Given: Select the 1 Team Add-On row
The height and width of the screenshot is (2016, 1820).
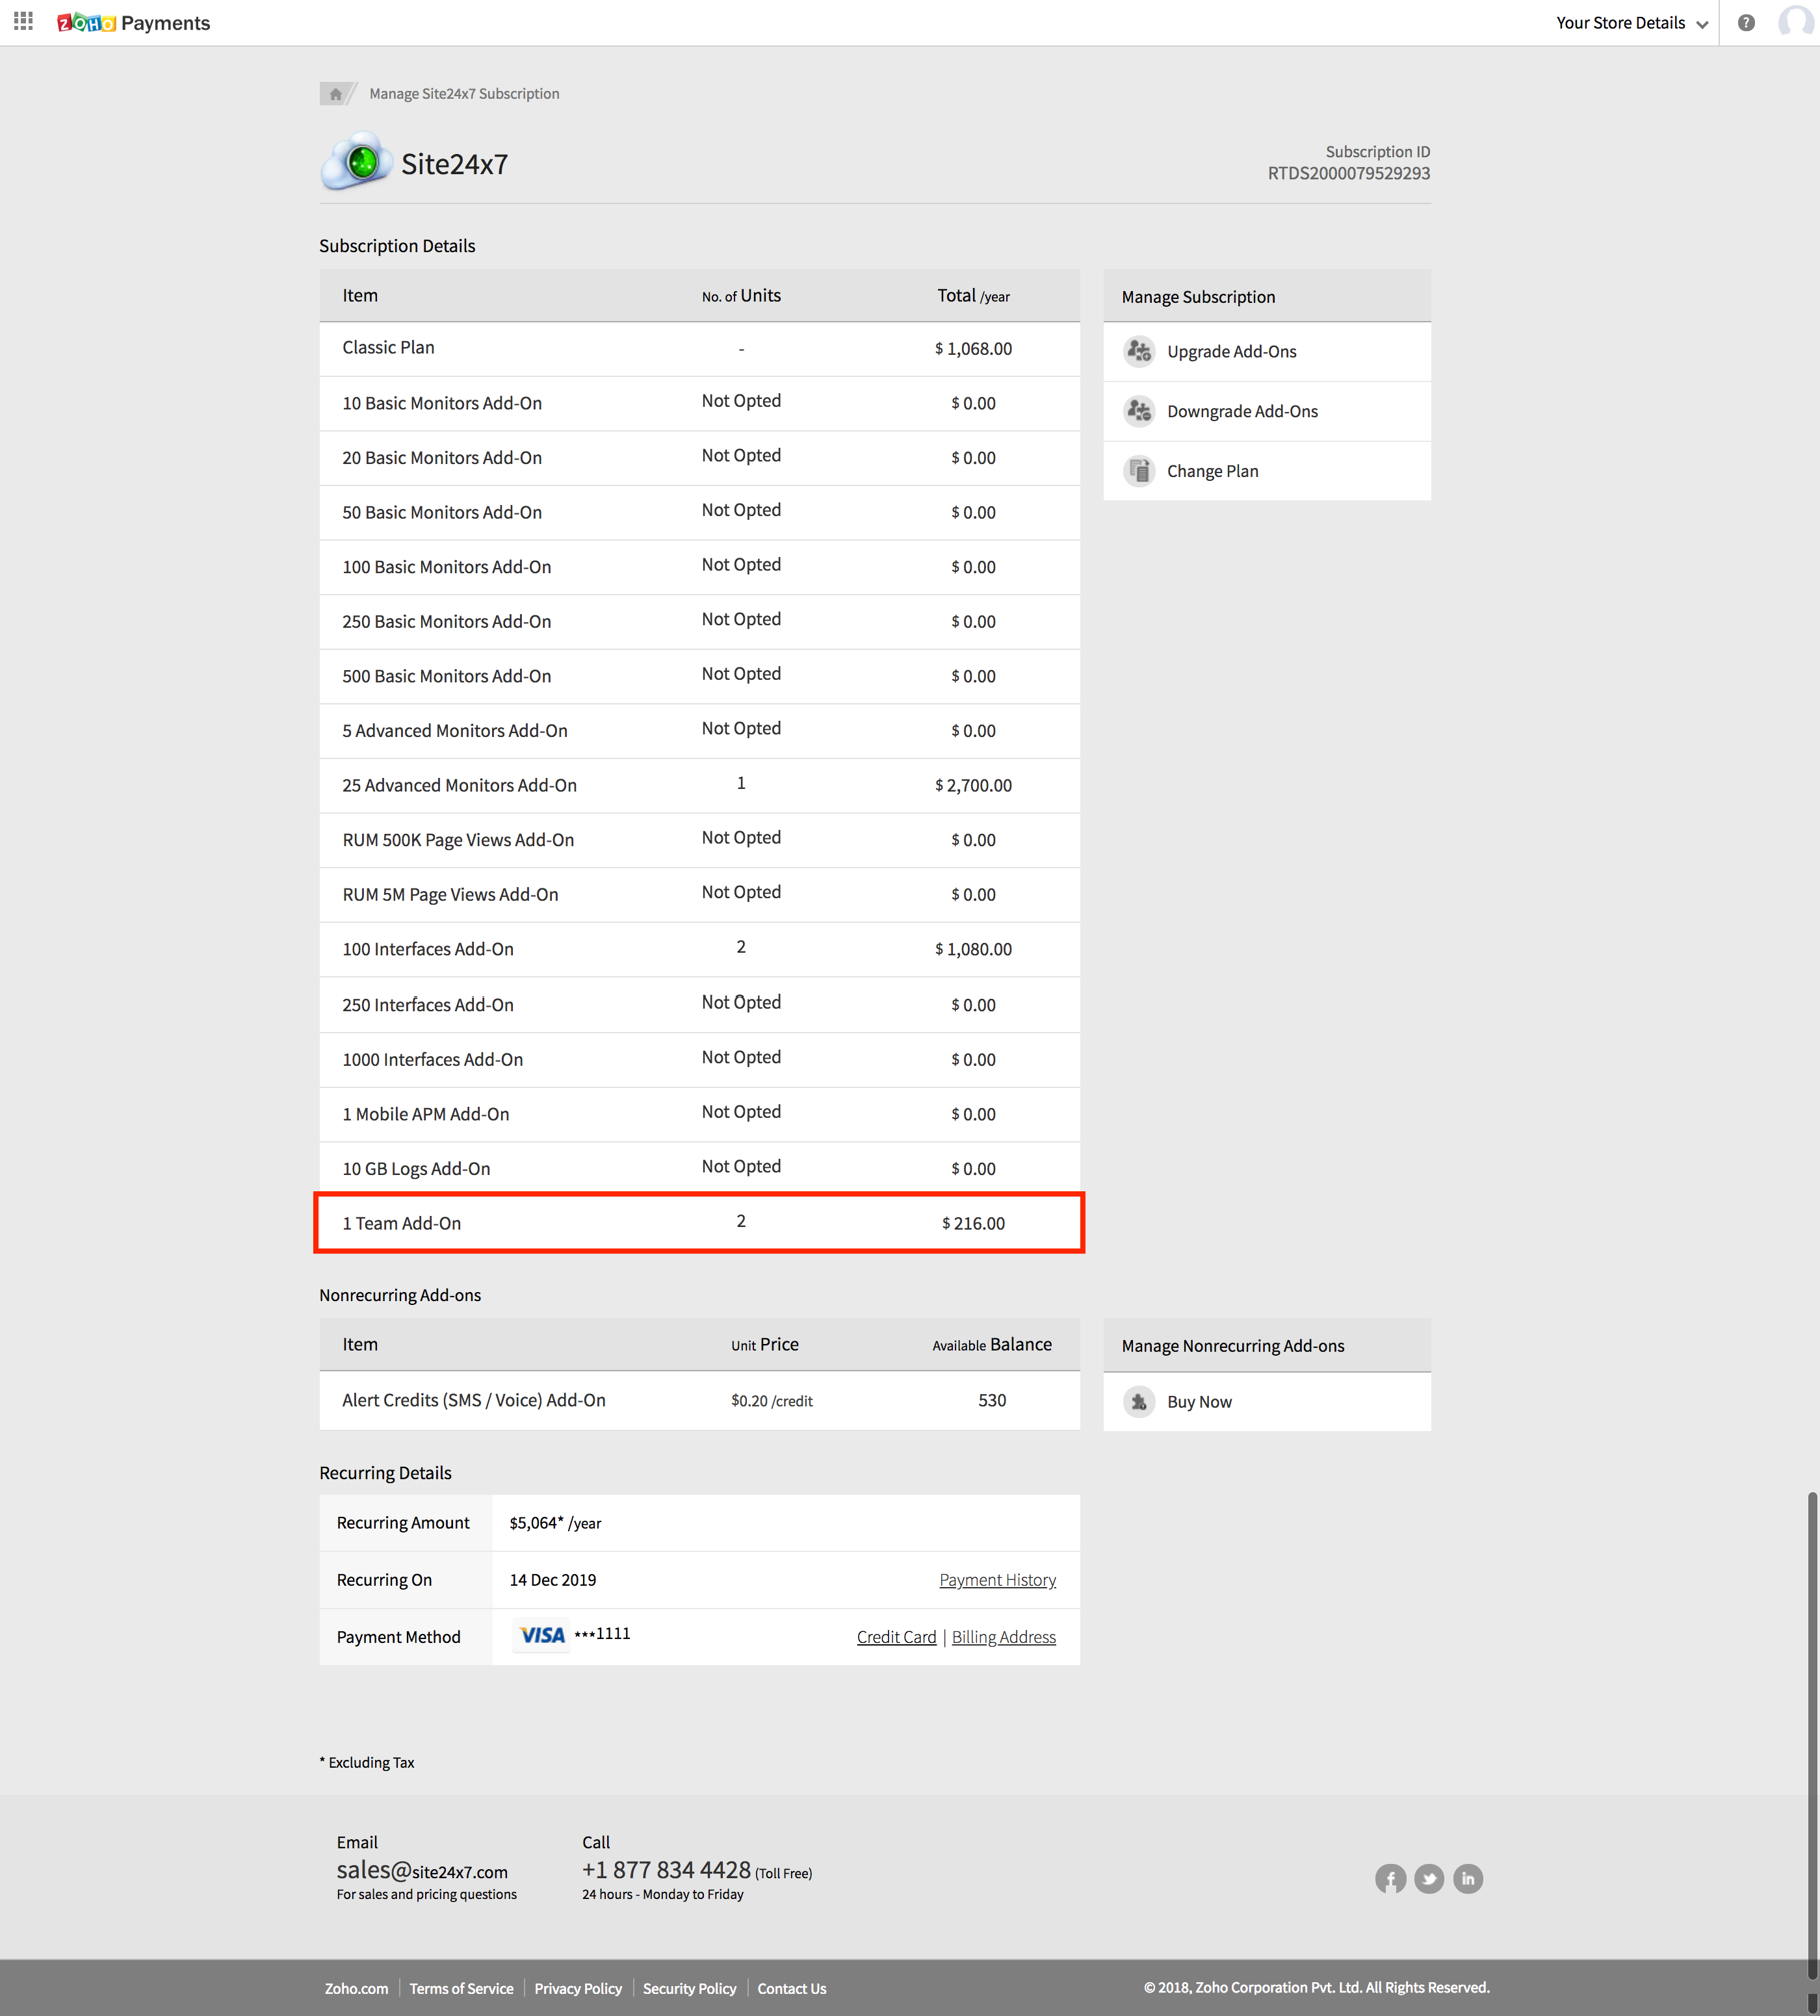Looking at the screenshot, I should click(x=699, y=1223).
